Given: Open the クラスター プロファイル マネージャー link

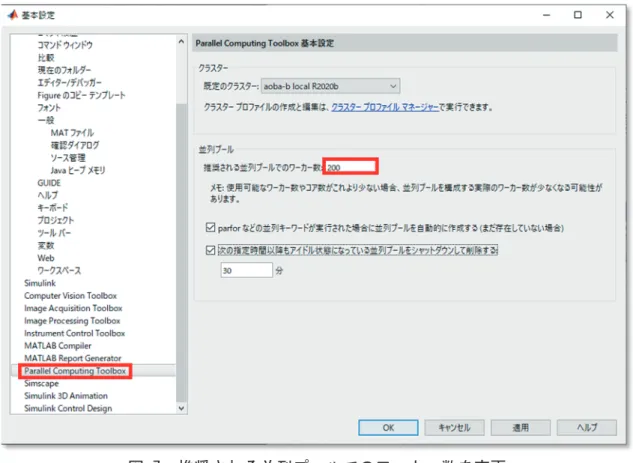Looking at the screenshot, I should (x=385, y=107).
